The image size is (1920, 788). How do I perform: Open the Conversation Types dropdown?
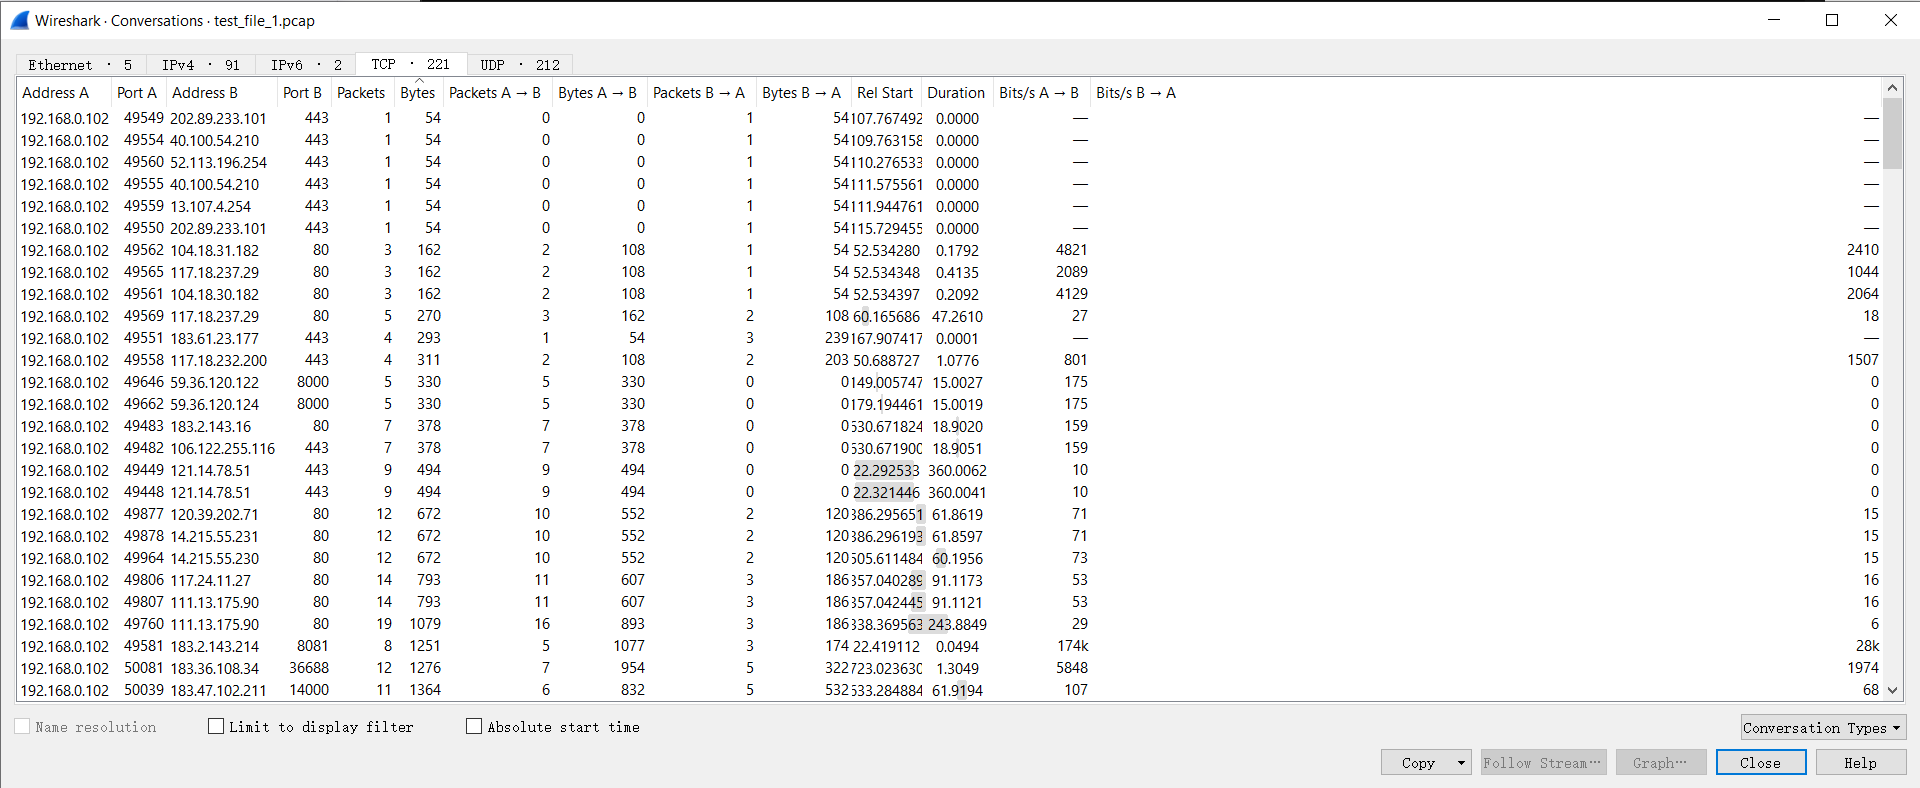tap(1823, 728)
